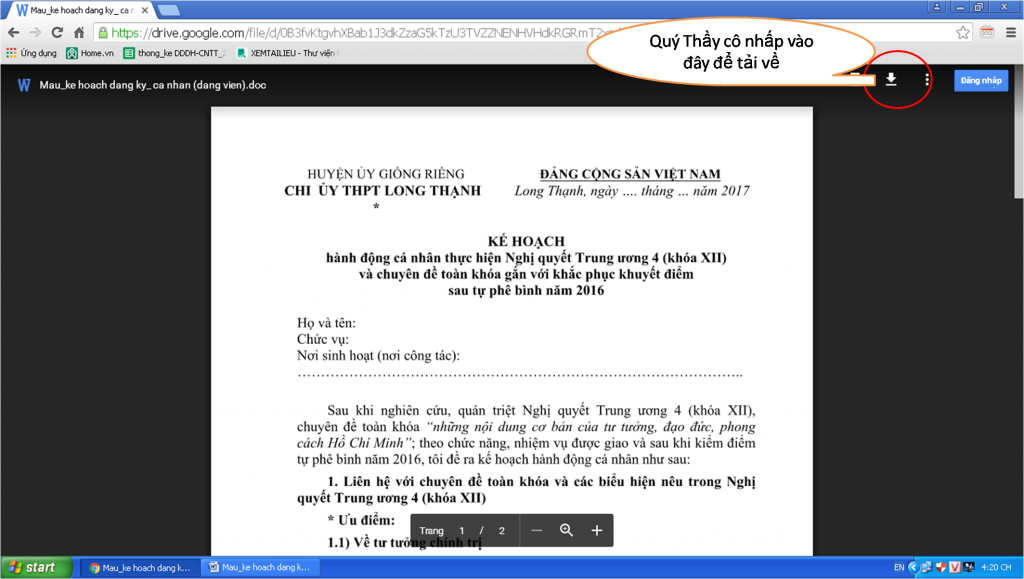Open the Home.vn bookmark

click(x=90, y=53)
